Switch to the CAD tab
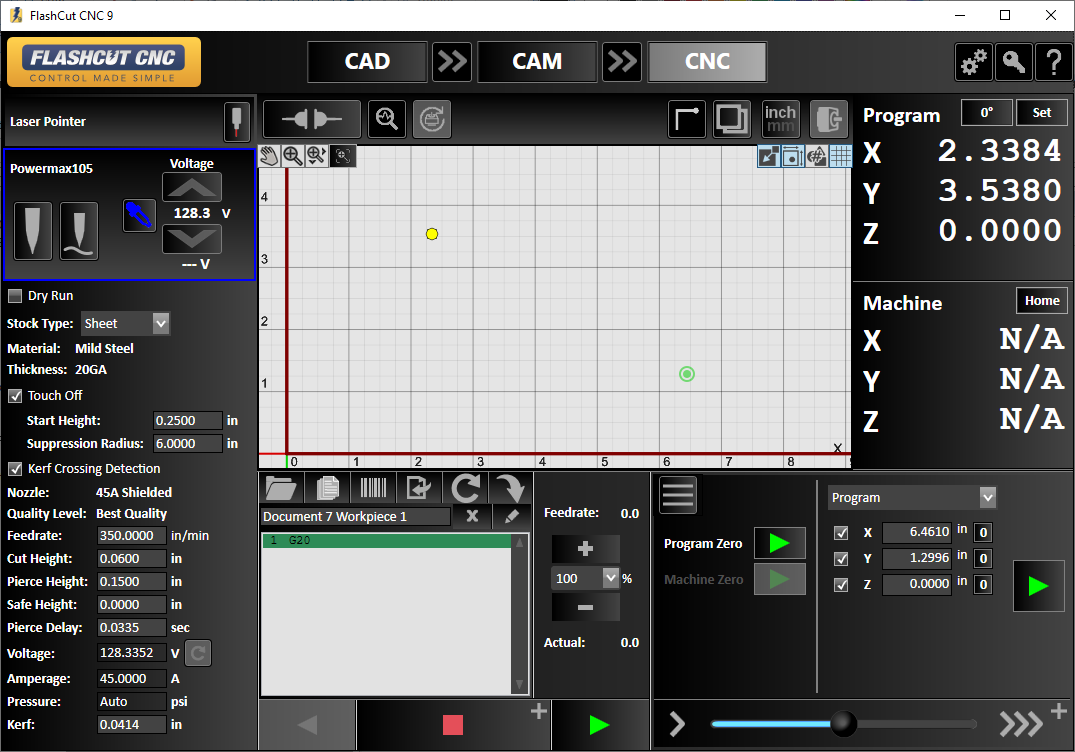This screenshot has height=752, width=1075. (x=367, y=61)
